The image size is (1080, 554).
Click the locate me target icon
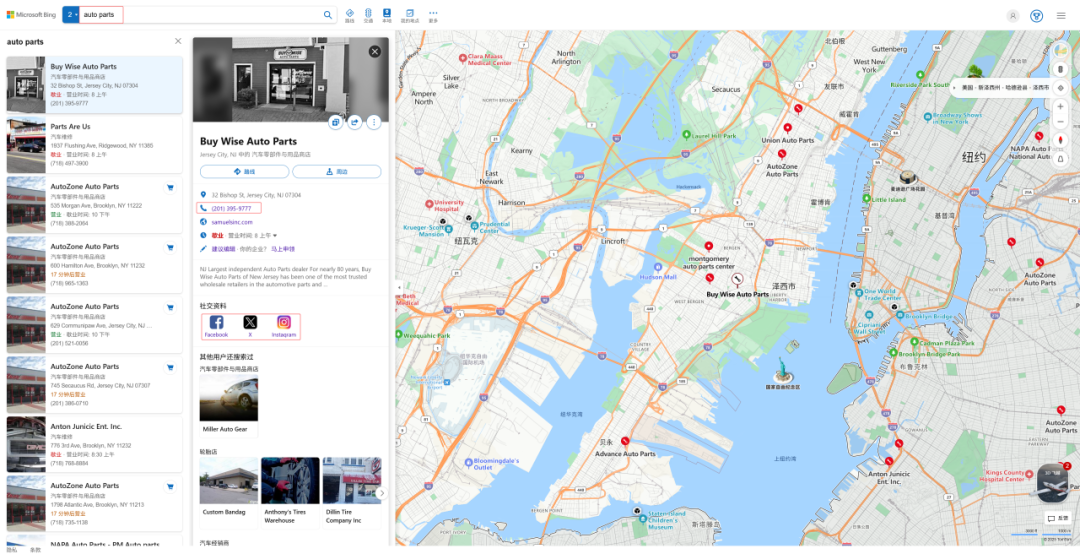tap(1061, 87)
